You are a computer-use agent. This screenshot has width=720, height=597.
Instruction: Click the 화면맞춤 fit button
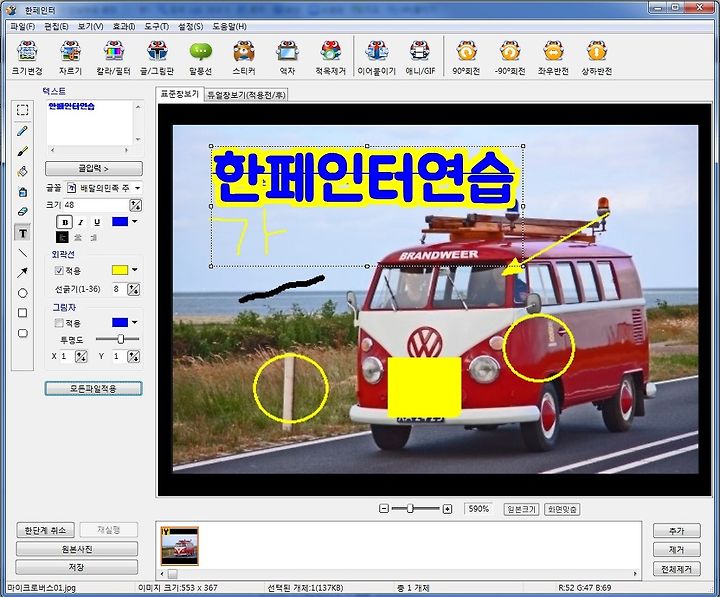(562, 509)
